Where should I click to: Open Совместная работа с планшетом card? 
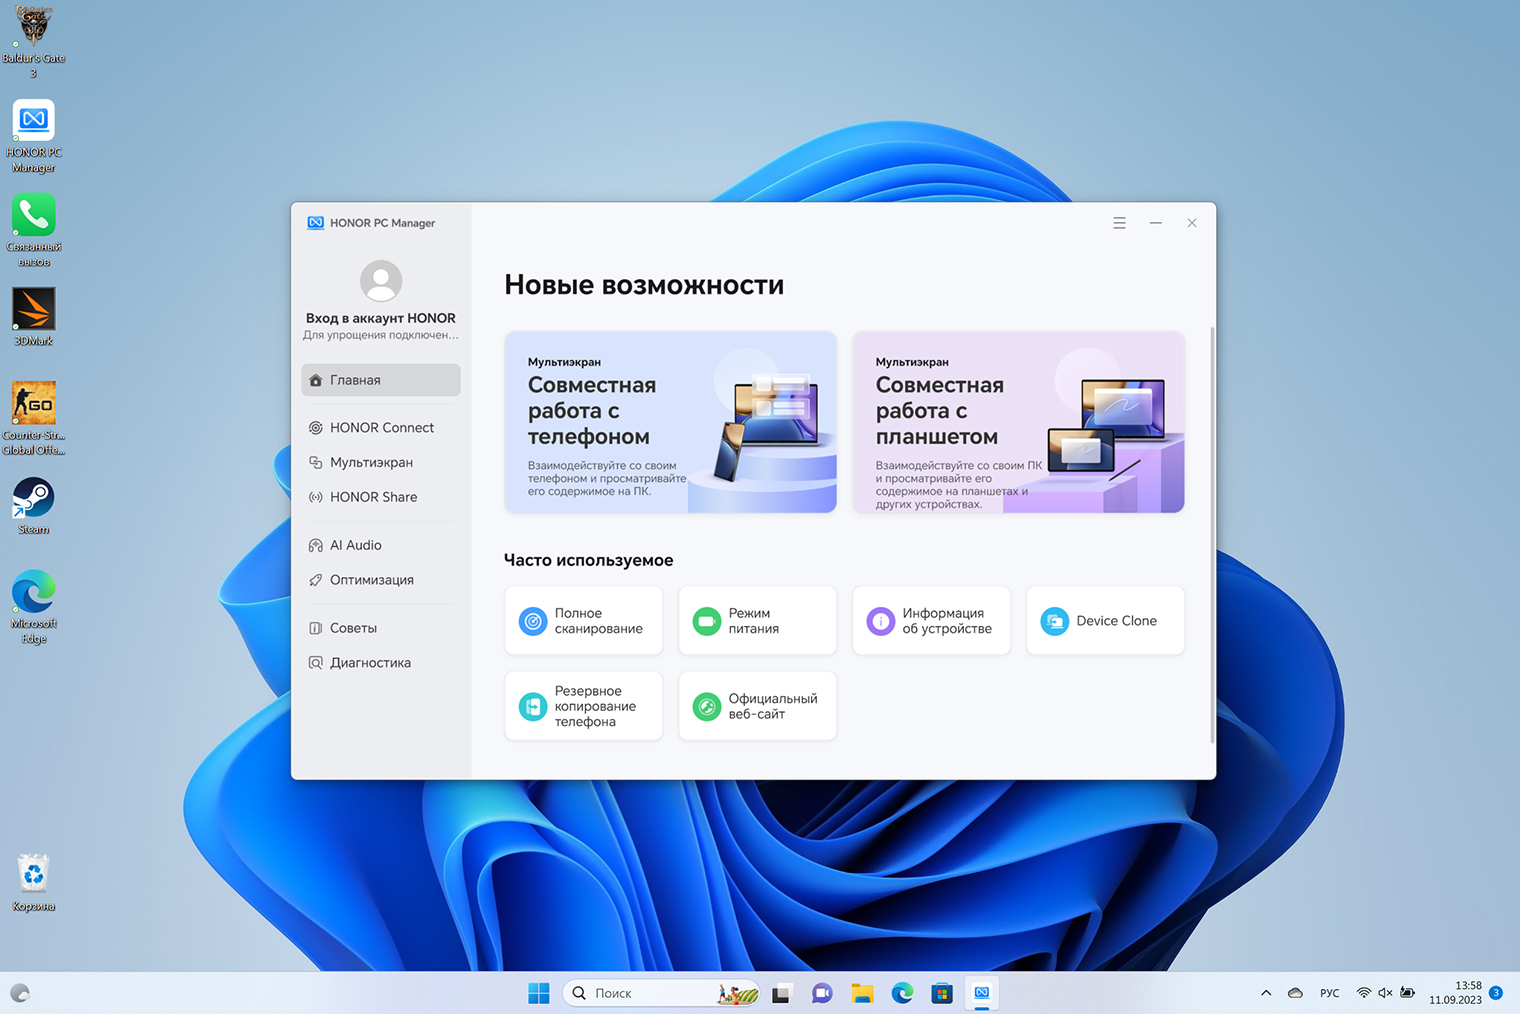1018,422
